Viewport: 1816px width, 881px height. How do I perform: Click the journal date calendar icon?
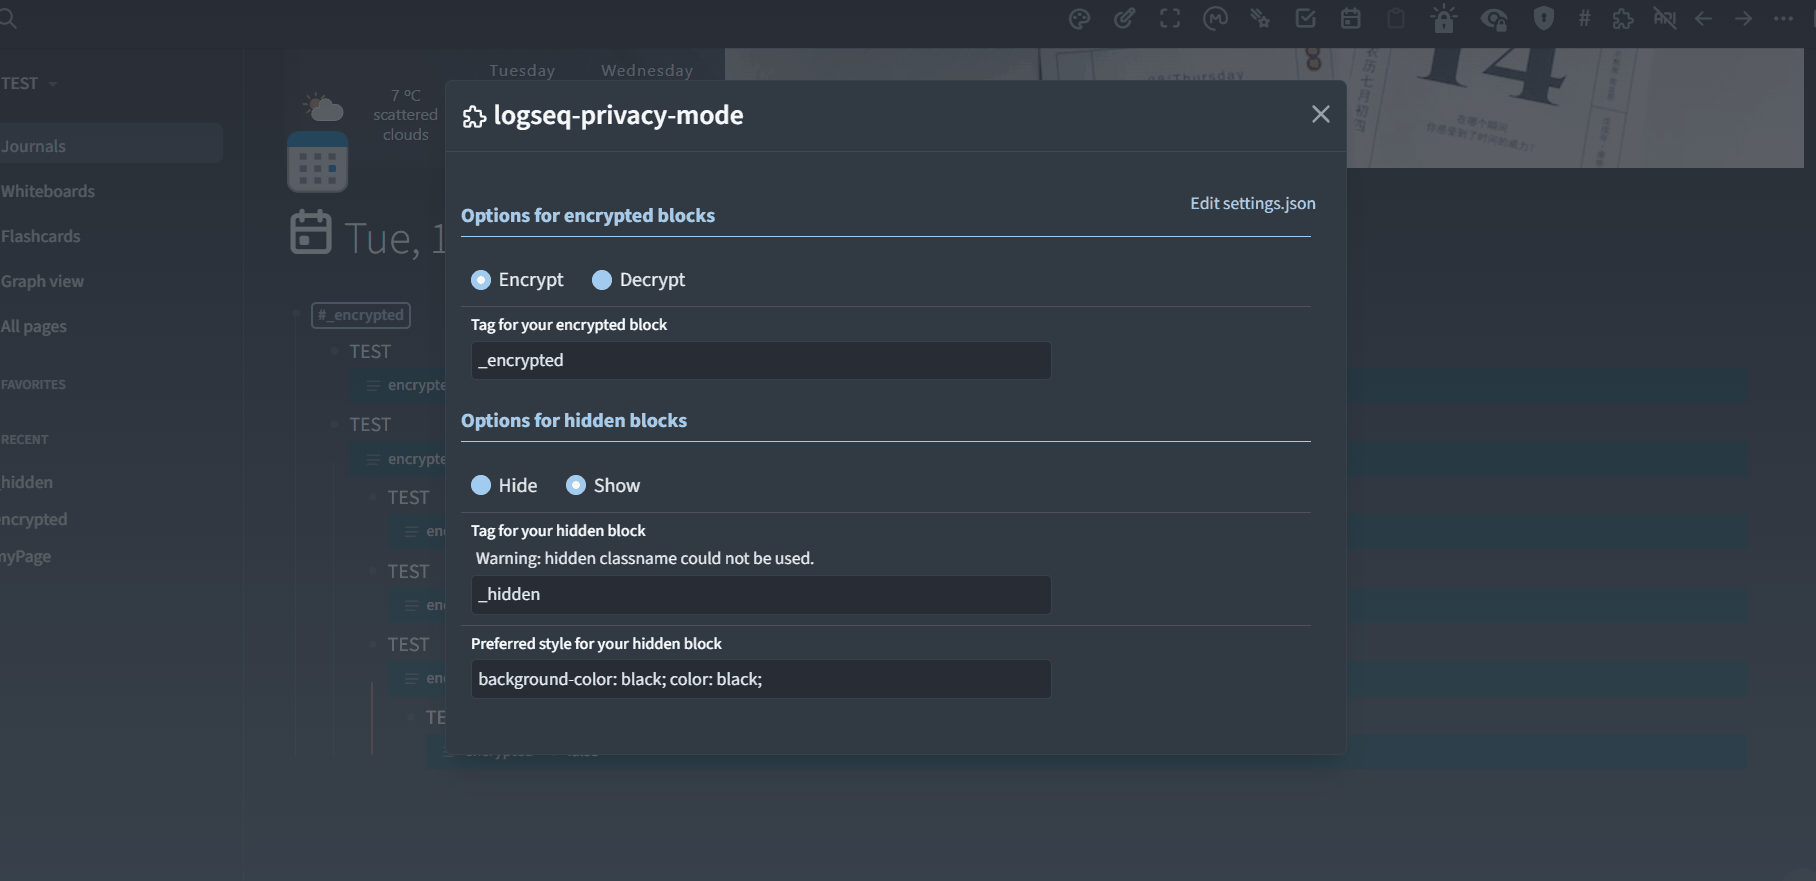tap(311, 232)
